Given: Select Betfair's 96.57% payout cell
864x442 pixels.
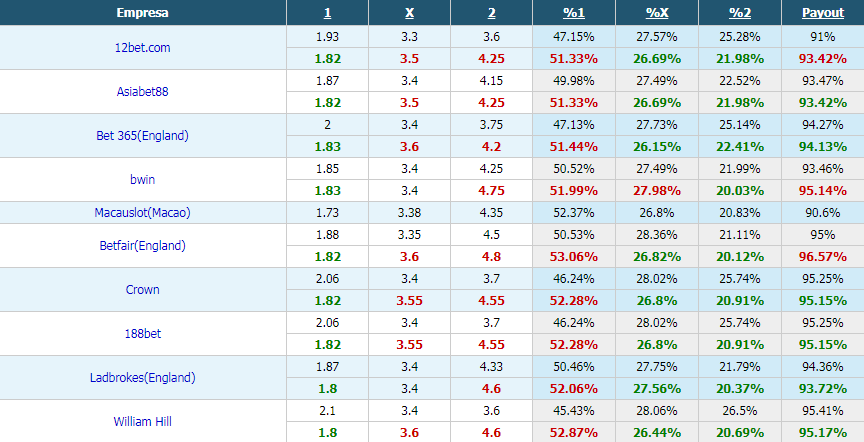Looking at the screenshot, I should point(823,257).
